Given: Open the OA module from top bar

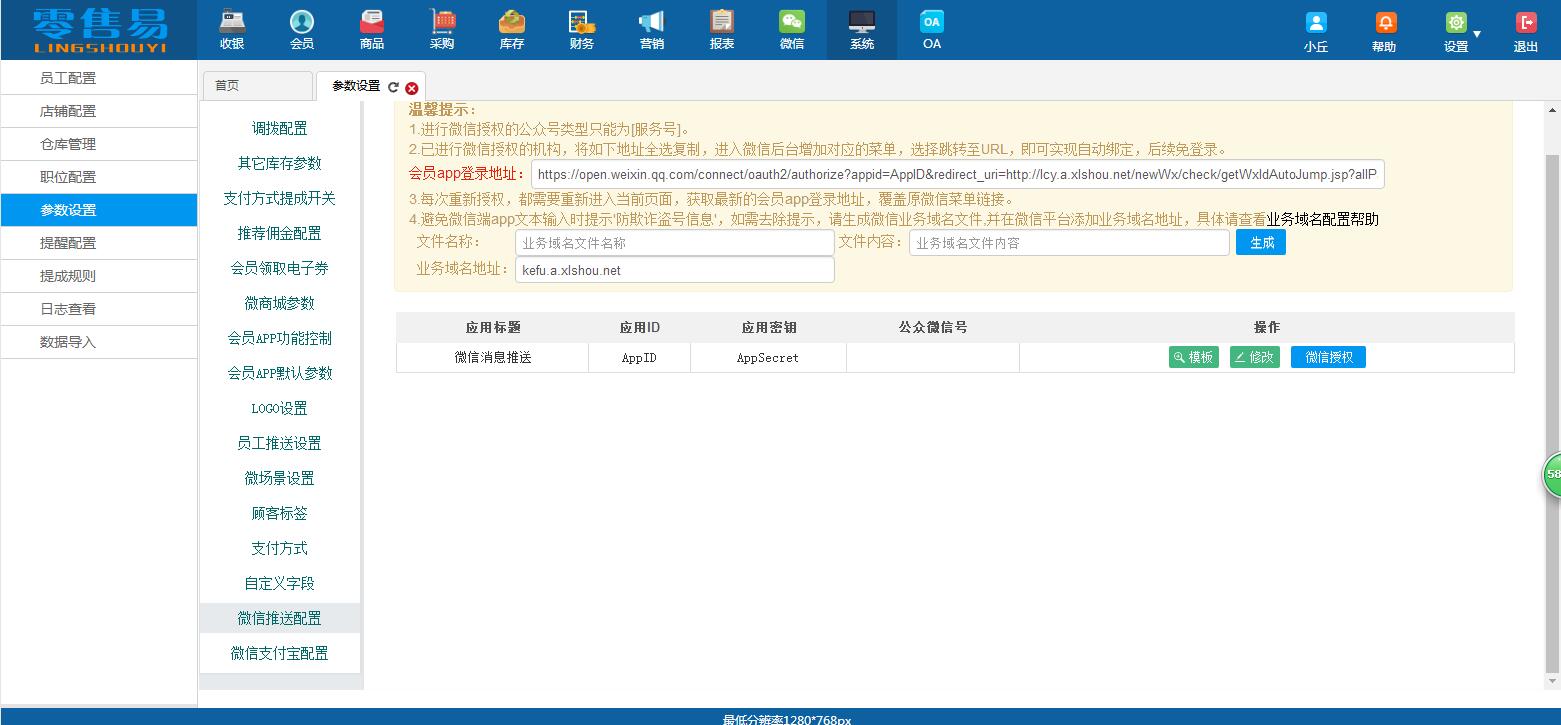Looking at the screenshot, I should (x=931, y=27).
